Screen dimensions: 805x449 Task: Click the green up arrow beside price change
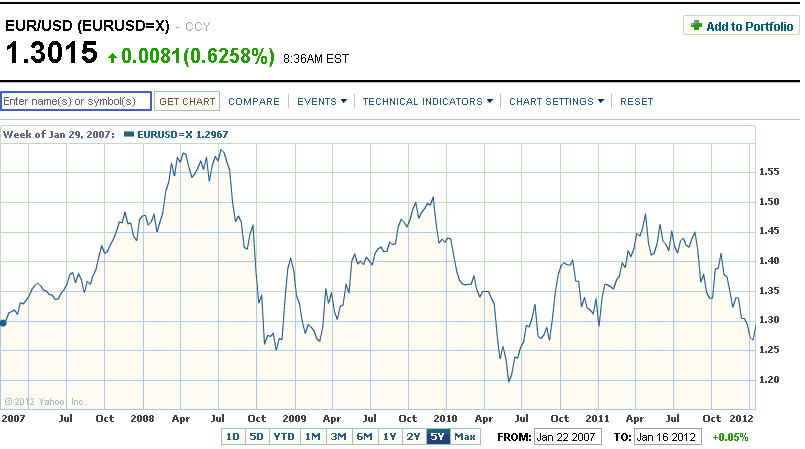(112, 57)
